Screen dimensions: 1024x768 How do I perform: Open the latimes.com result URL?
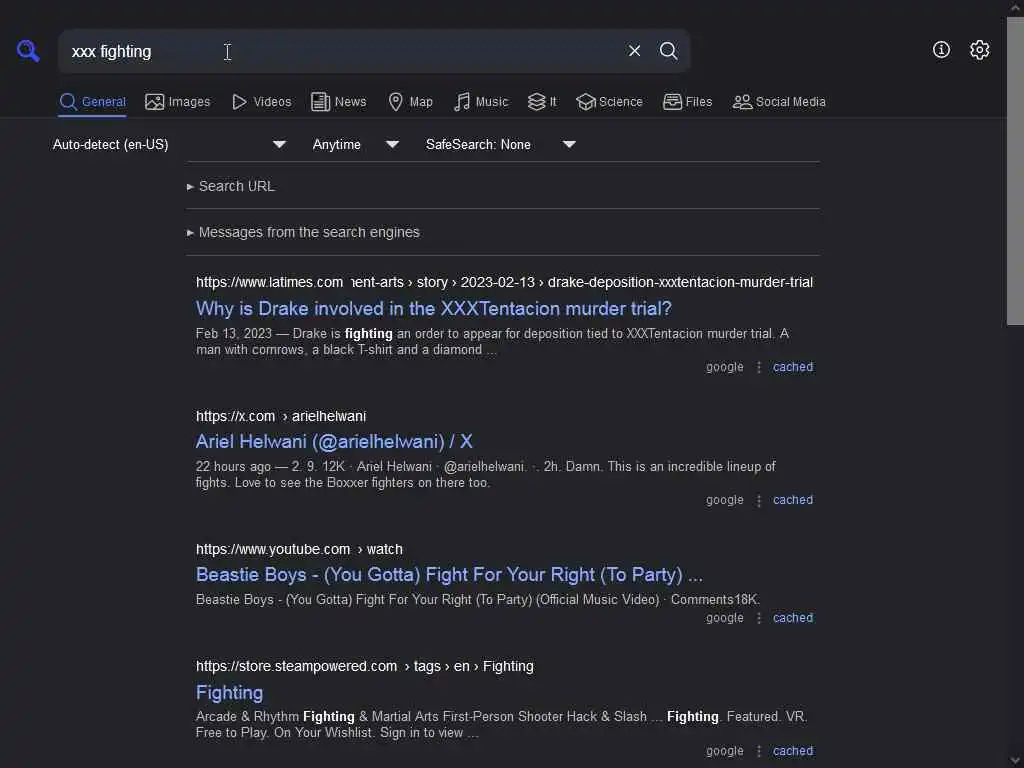coord(504,282)
